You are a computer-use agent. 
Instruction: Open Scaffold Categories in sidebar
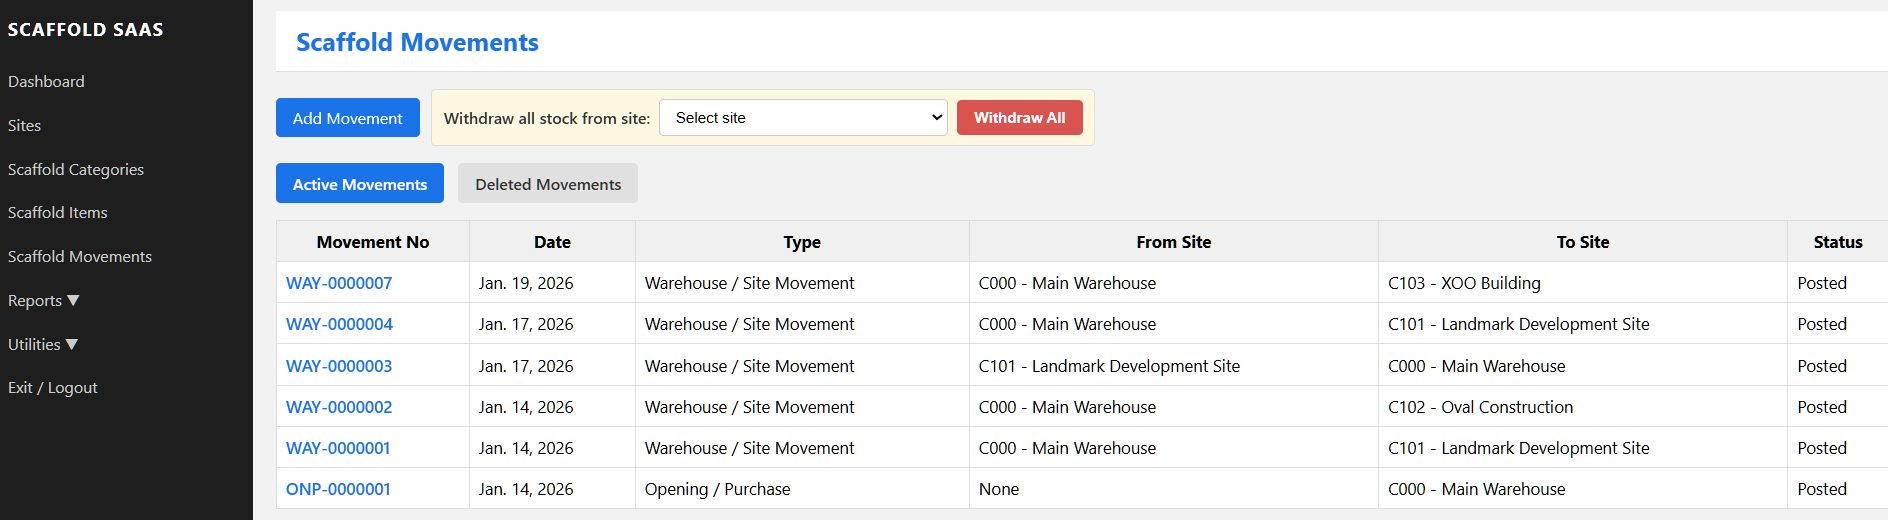(76, 170)
